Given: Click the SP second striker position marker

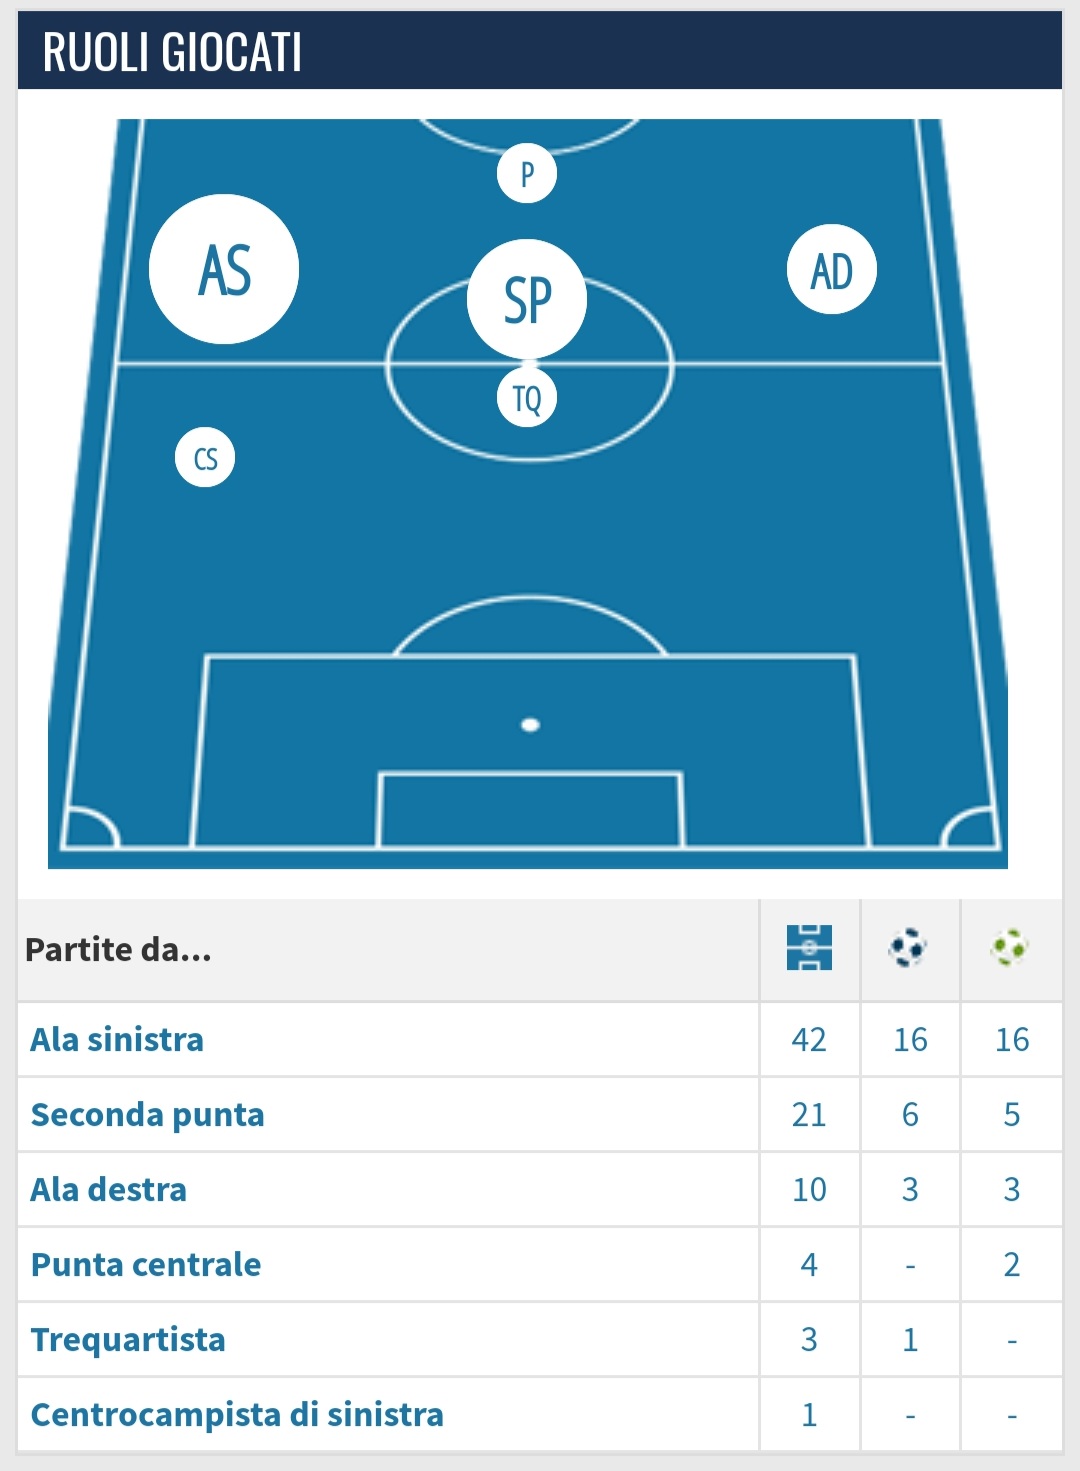Looking at the screenshot, I should click(x=527, y=299).
